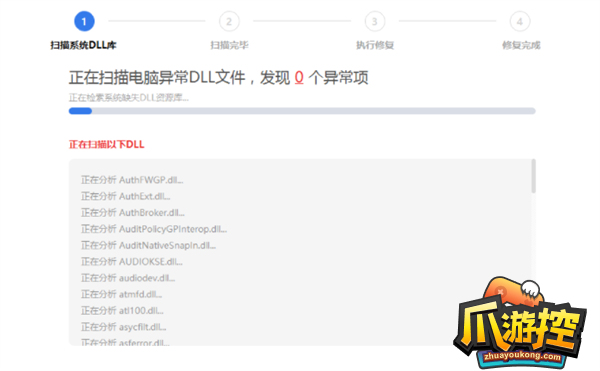Image resolution: width=600 pixels, height=371 pixels.
Task: Select the AUDIOKSE.dll row
Action: (x=132, y=262)
